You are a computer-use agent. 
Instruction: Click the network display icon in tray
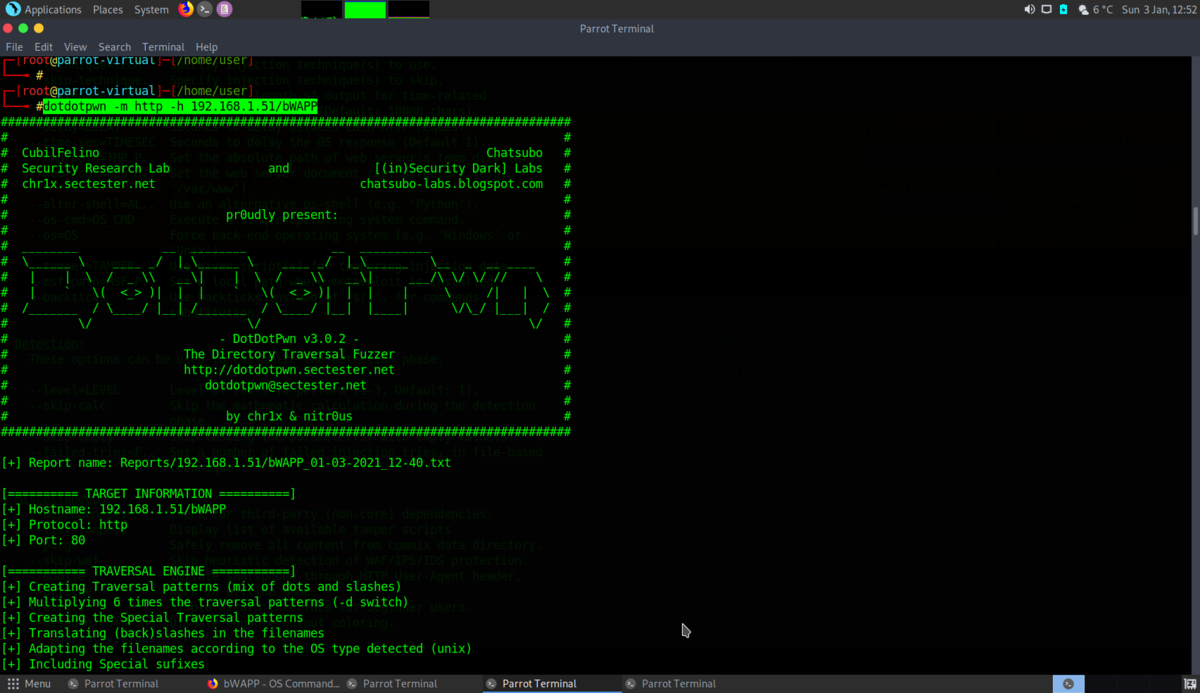click(1046, 10)
